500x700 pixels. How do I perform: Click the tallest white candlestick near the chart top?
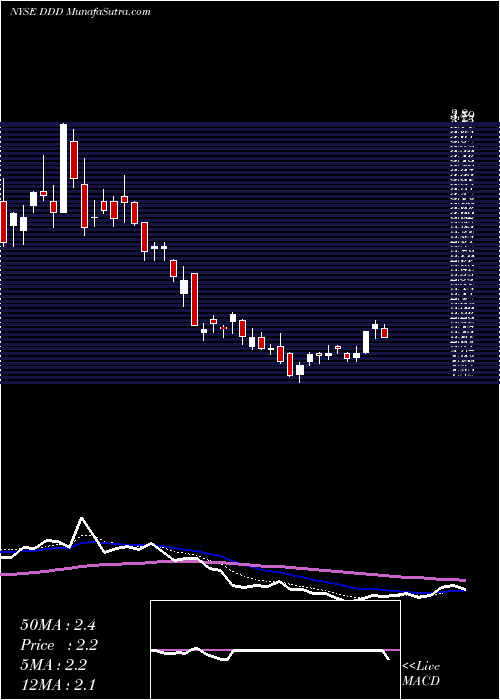point(63,168)
